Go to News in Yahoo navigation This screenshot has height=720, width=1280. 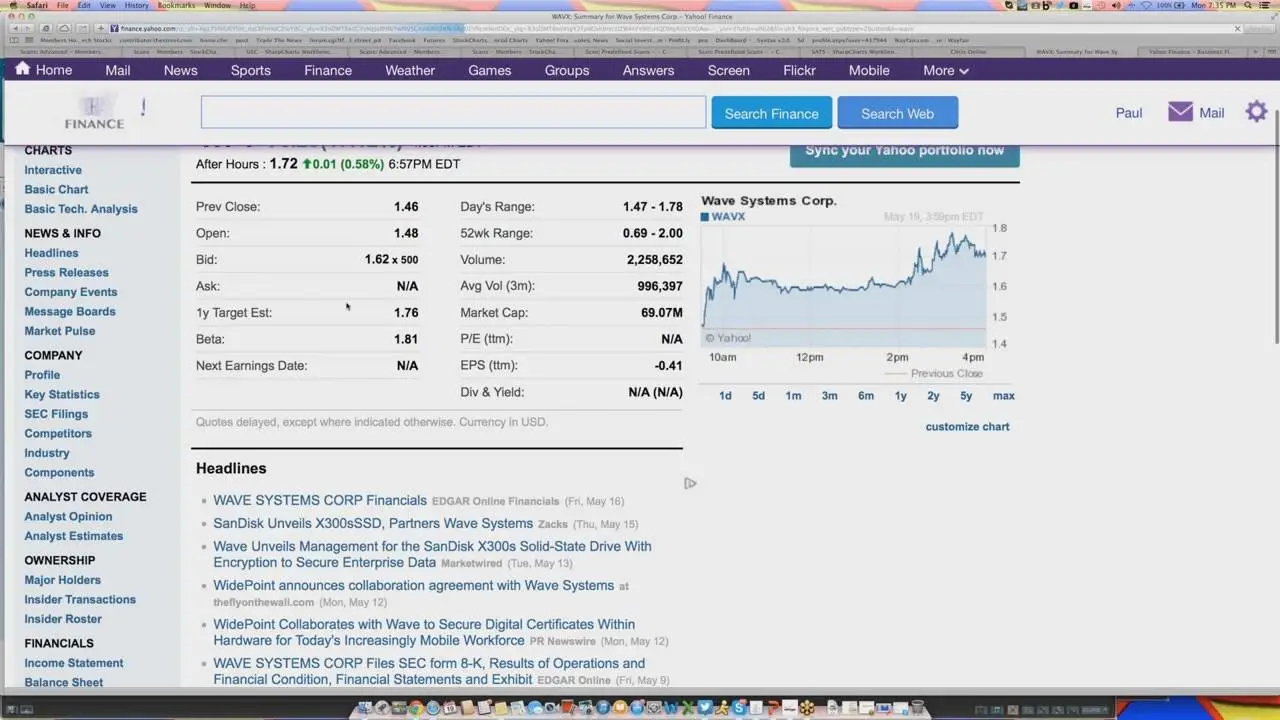(181, 70)
